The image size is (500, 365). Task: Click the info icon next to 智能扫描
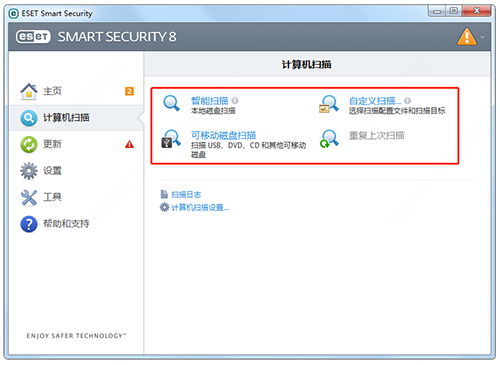tap(235, 100)
